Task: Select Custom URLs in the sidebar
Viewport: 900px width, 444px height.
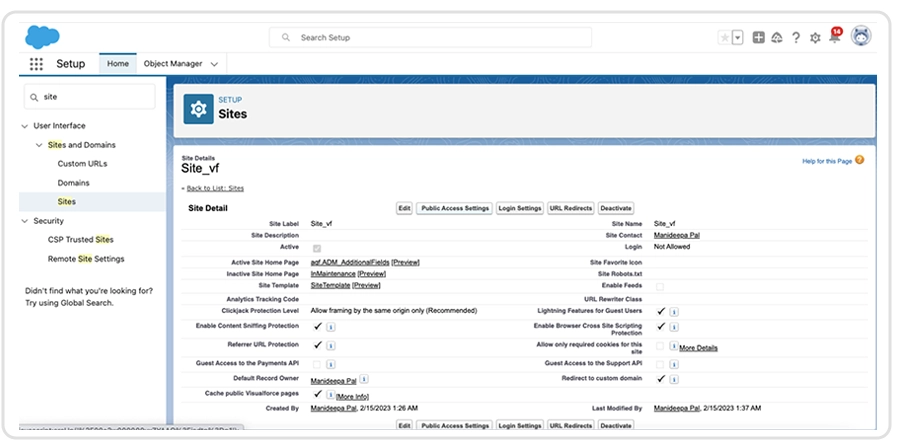Action: click(82, 164)
